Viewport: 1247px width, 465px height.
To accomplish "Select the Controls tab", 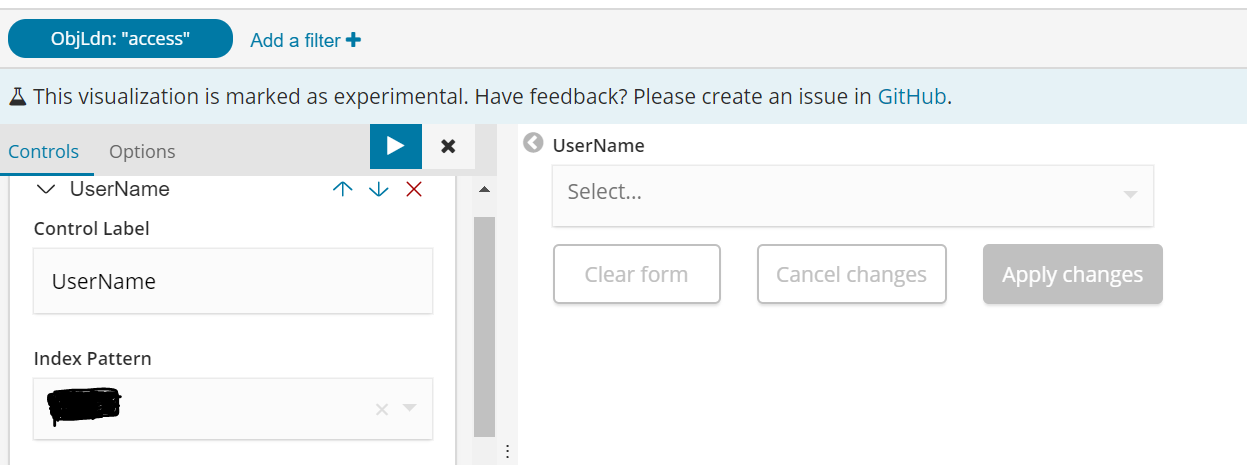I will 43,151.
